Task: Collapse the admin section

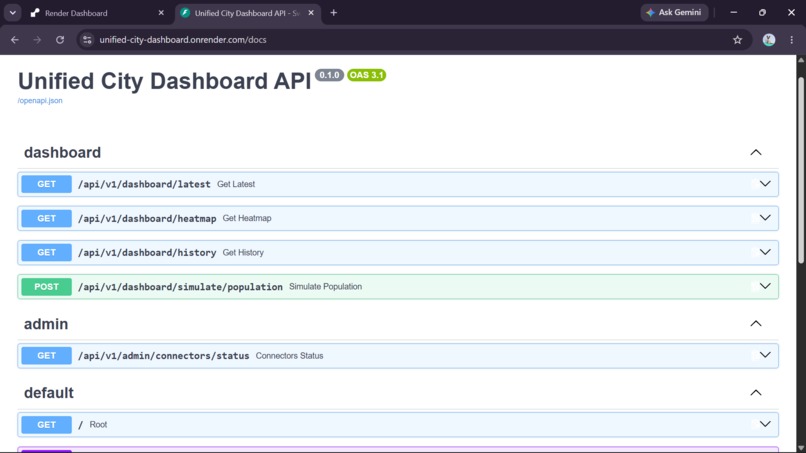Action: click(x=756, y=323)
